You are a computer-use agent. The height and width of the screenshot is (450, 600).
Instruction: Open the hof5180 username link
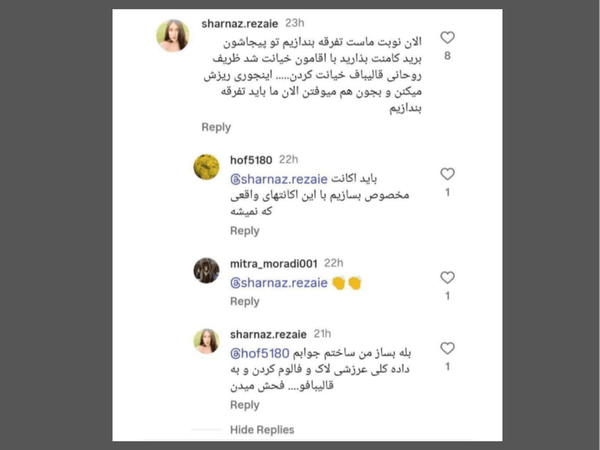252,160
